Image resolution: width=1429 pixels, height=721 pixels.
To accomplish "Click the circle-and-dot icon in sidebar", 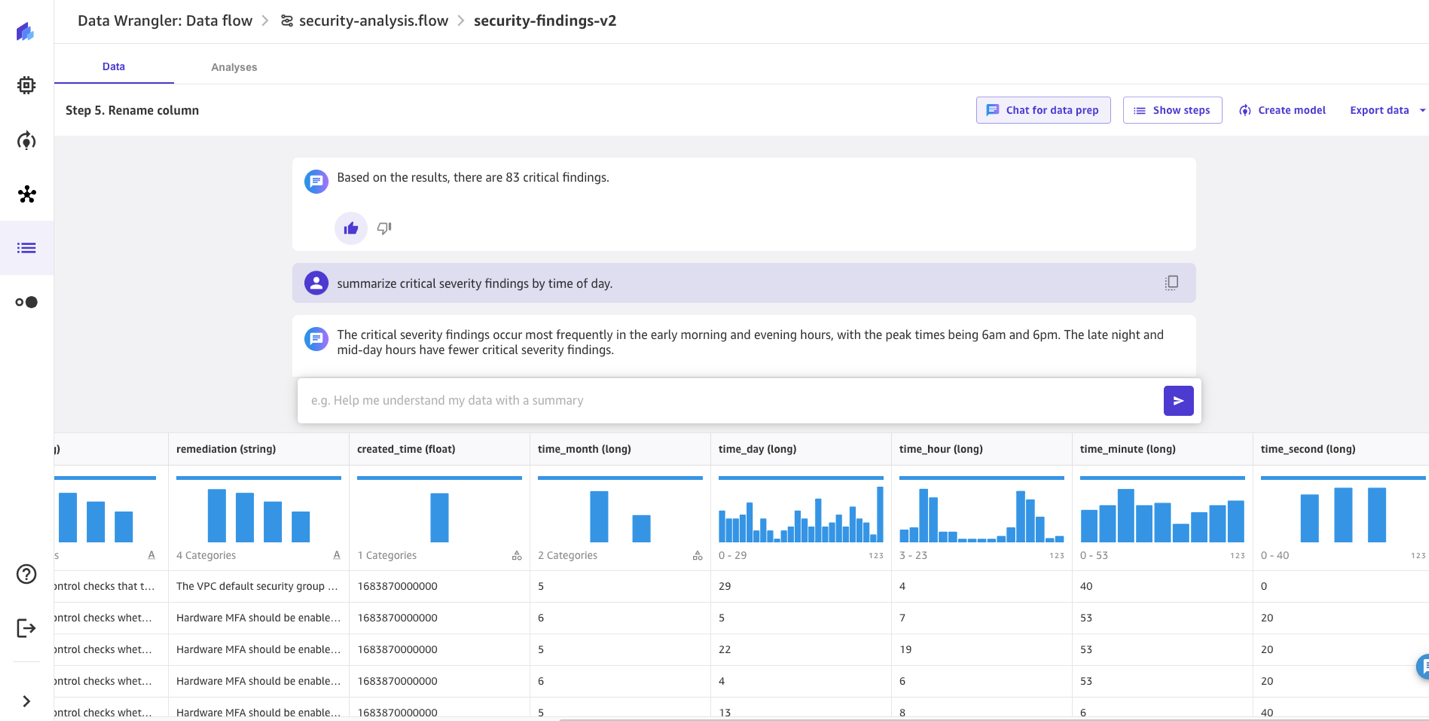I will (x=26, y=302).
